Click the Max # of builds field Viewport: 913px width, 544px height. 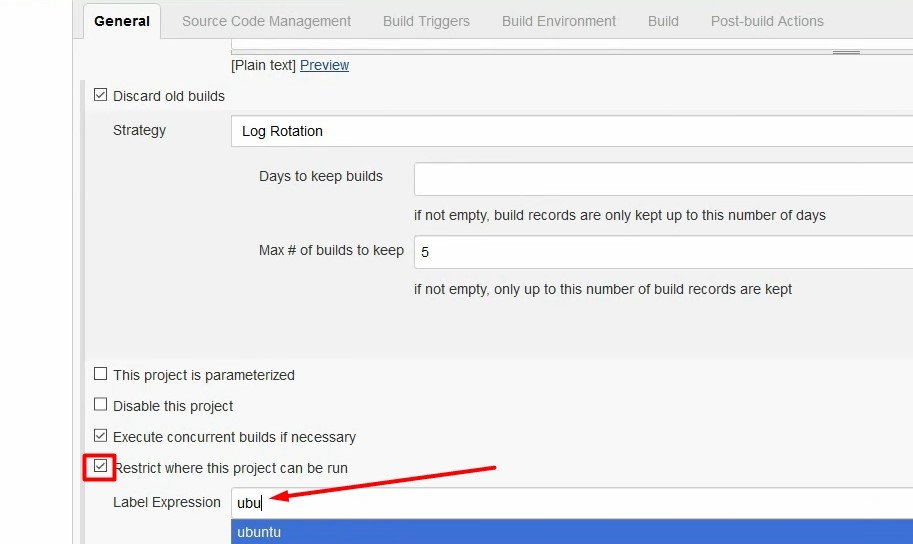[663, 252]
